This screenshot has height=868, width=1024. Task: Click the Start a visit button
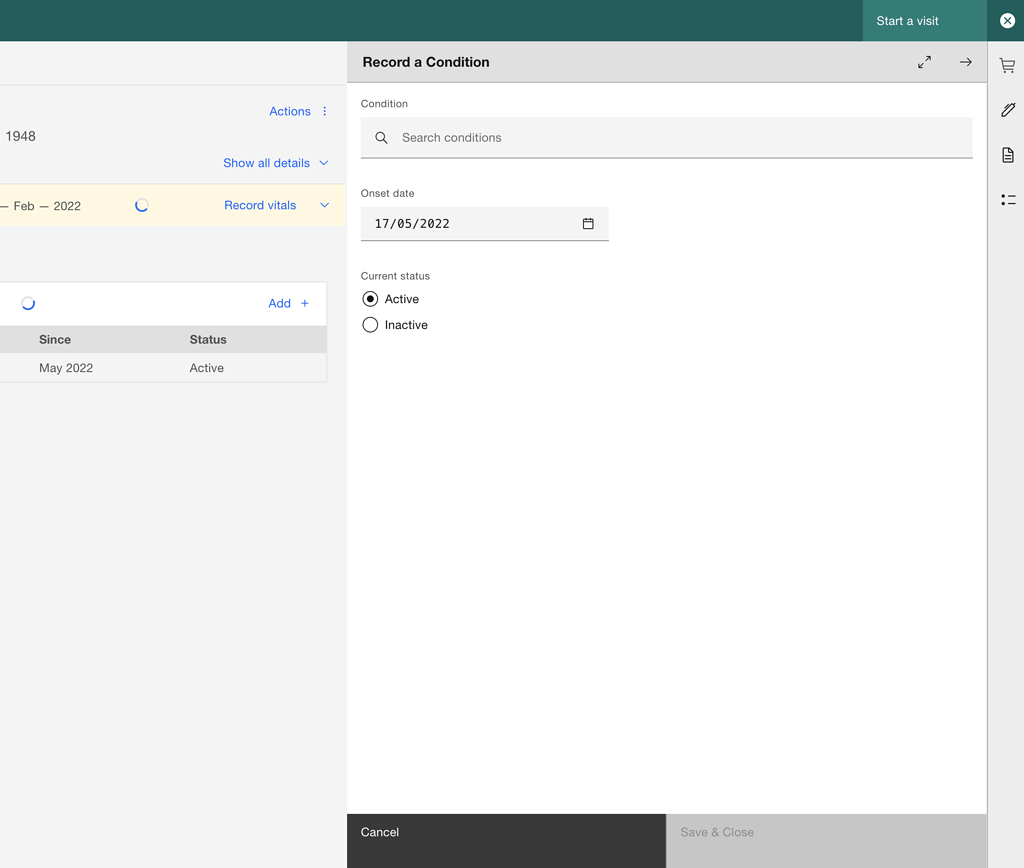coord(906,20)
